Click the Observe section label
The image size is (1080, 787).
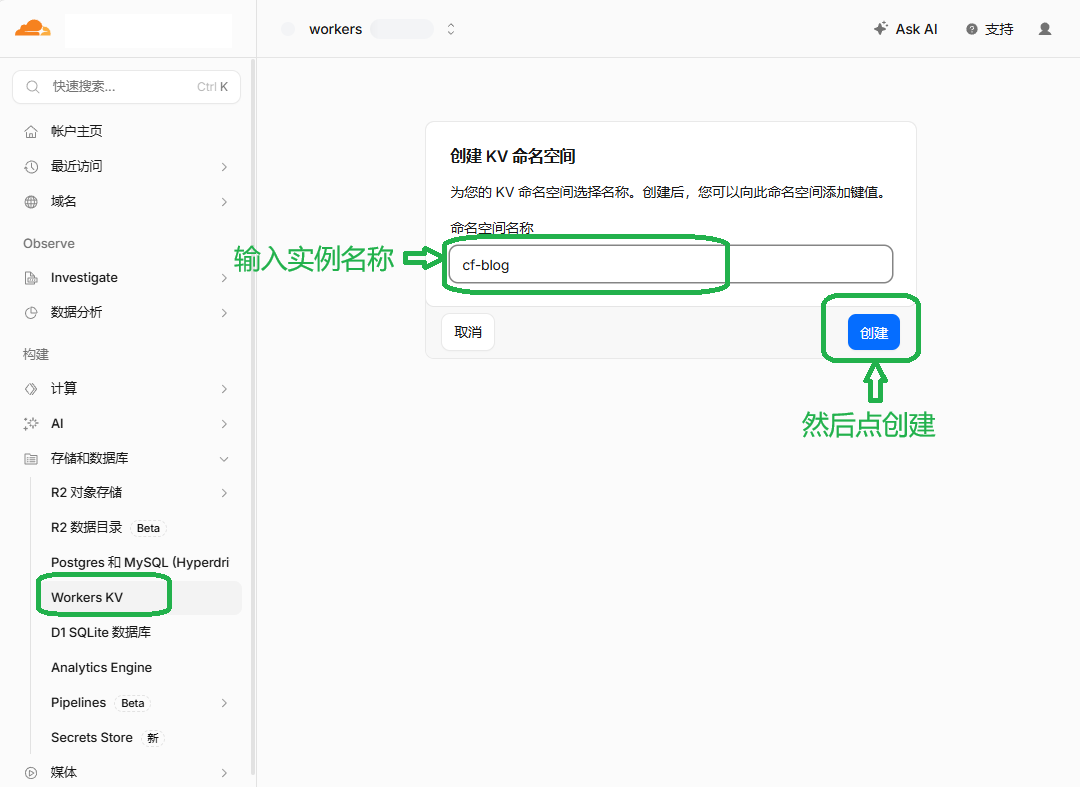[49, 244]
